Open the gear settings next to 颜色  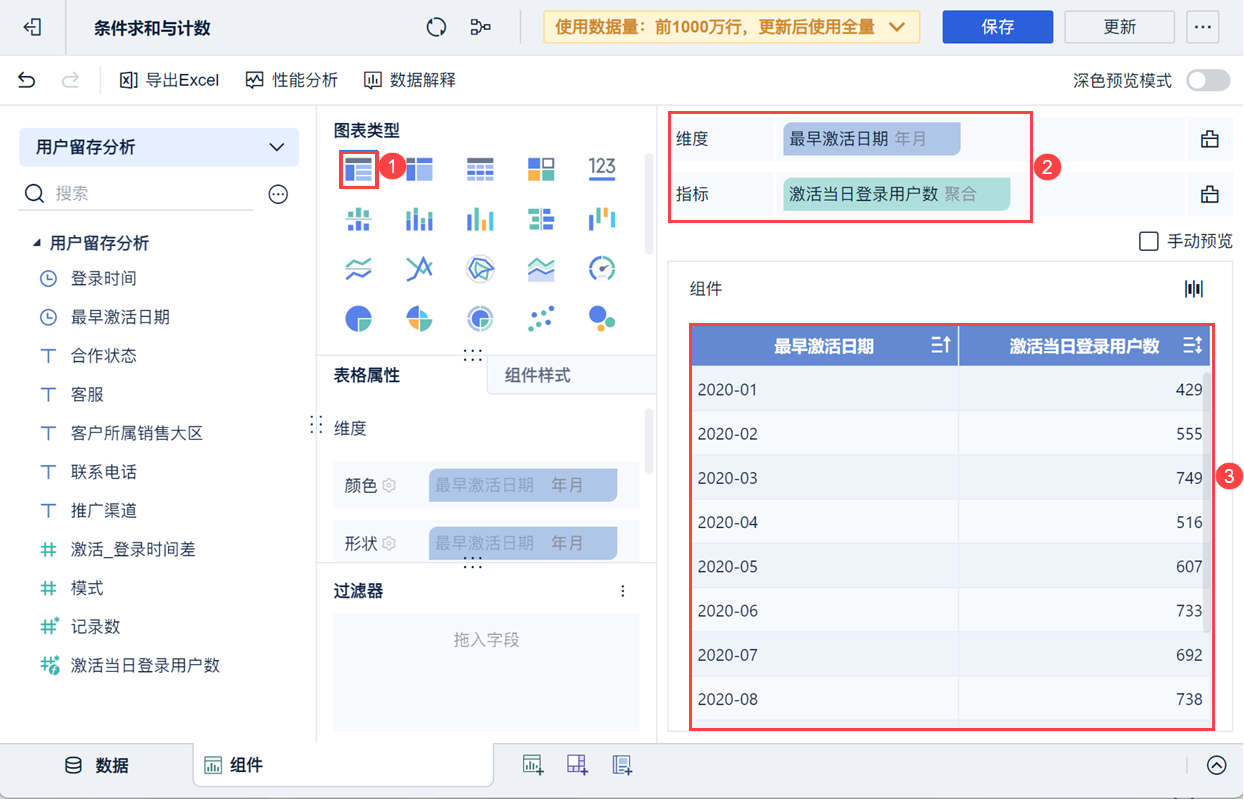click(389, 485)
